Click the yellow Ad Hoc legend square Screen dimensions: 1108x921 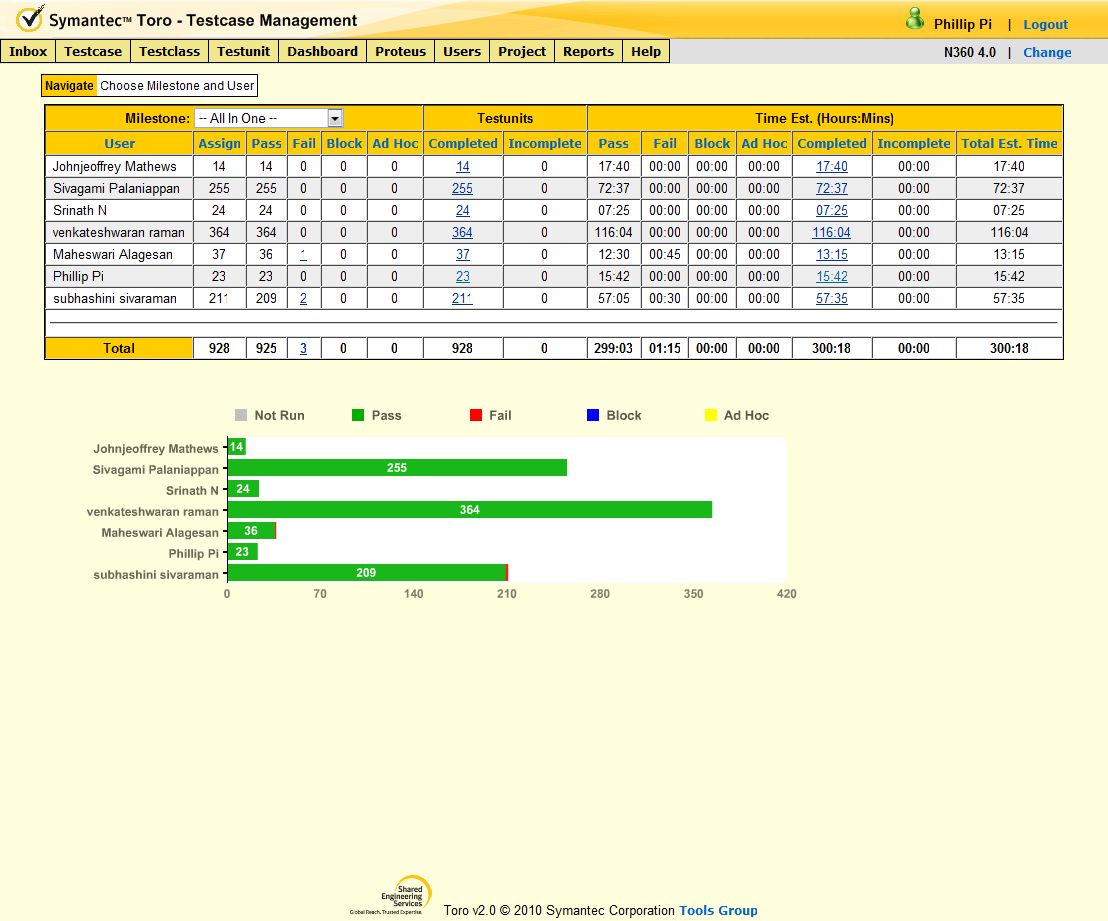tap(711, 415)
